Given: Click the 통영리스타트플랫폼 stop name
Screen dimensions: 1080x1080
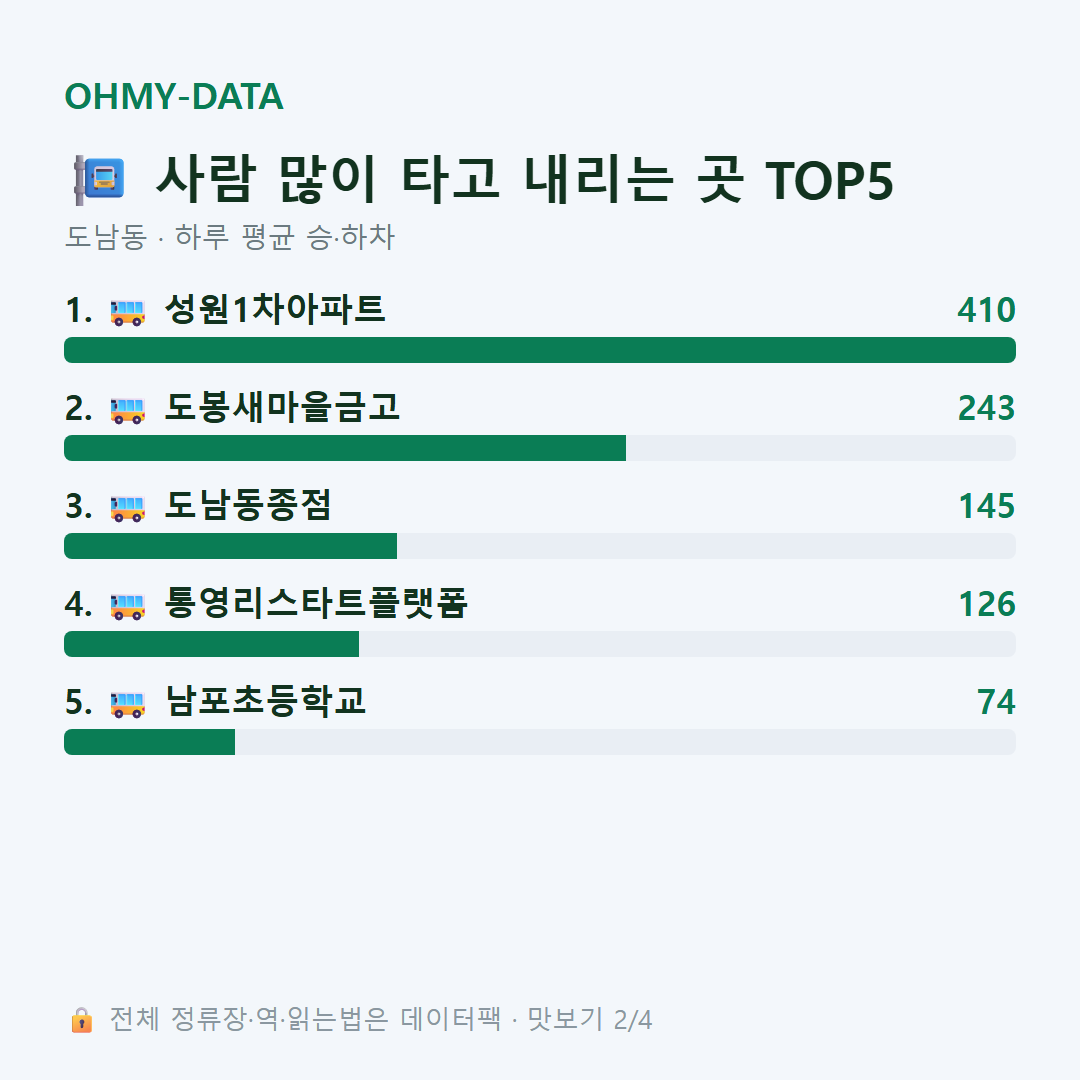Looking at the screenshot, I should (x=316, y=603).
